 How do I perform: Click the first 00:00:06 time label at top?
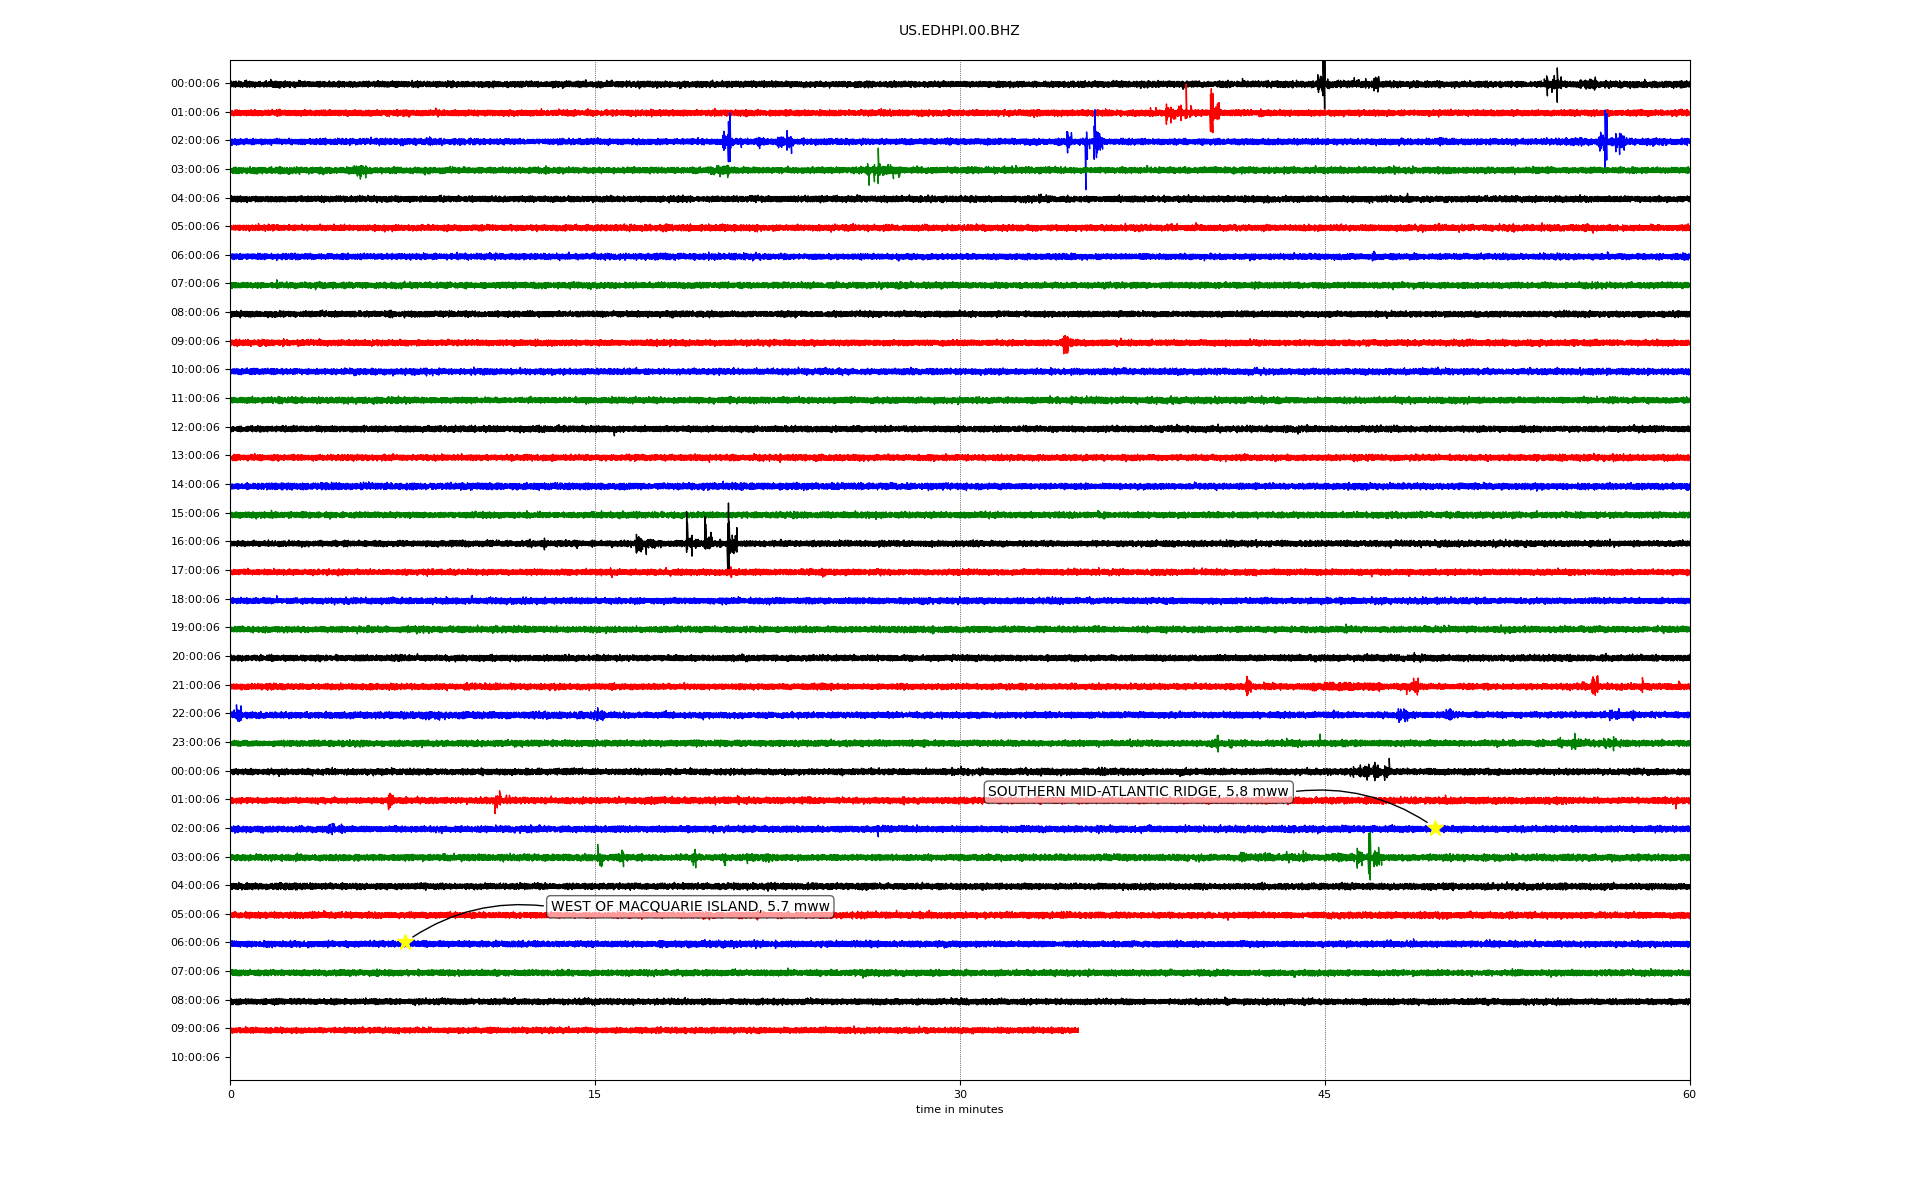(x=195, y=84)
